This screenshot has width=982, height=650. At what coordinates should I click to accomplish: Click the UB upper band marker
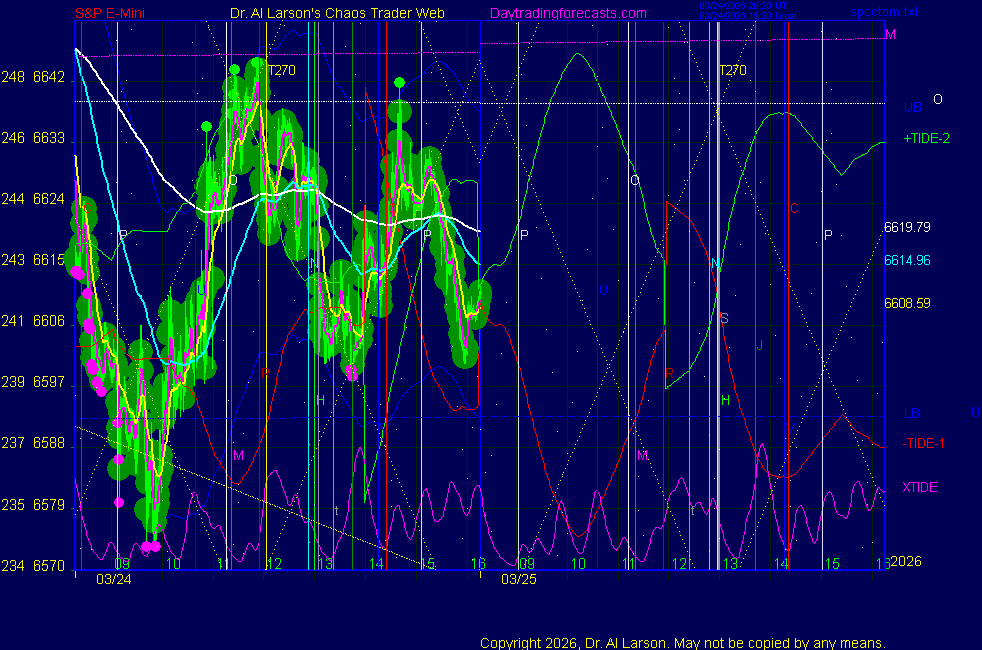pos(912,107)
